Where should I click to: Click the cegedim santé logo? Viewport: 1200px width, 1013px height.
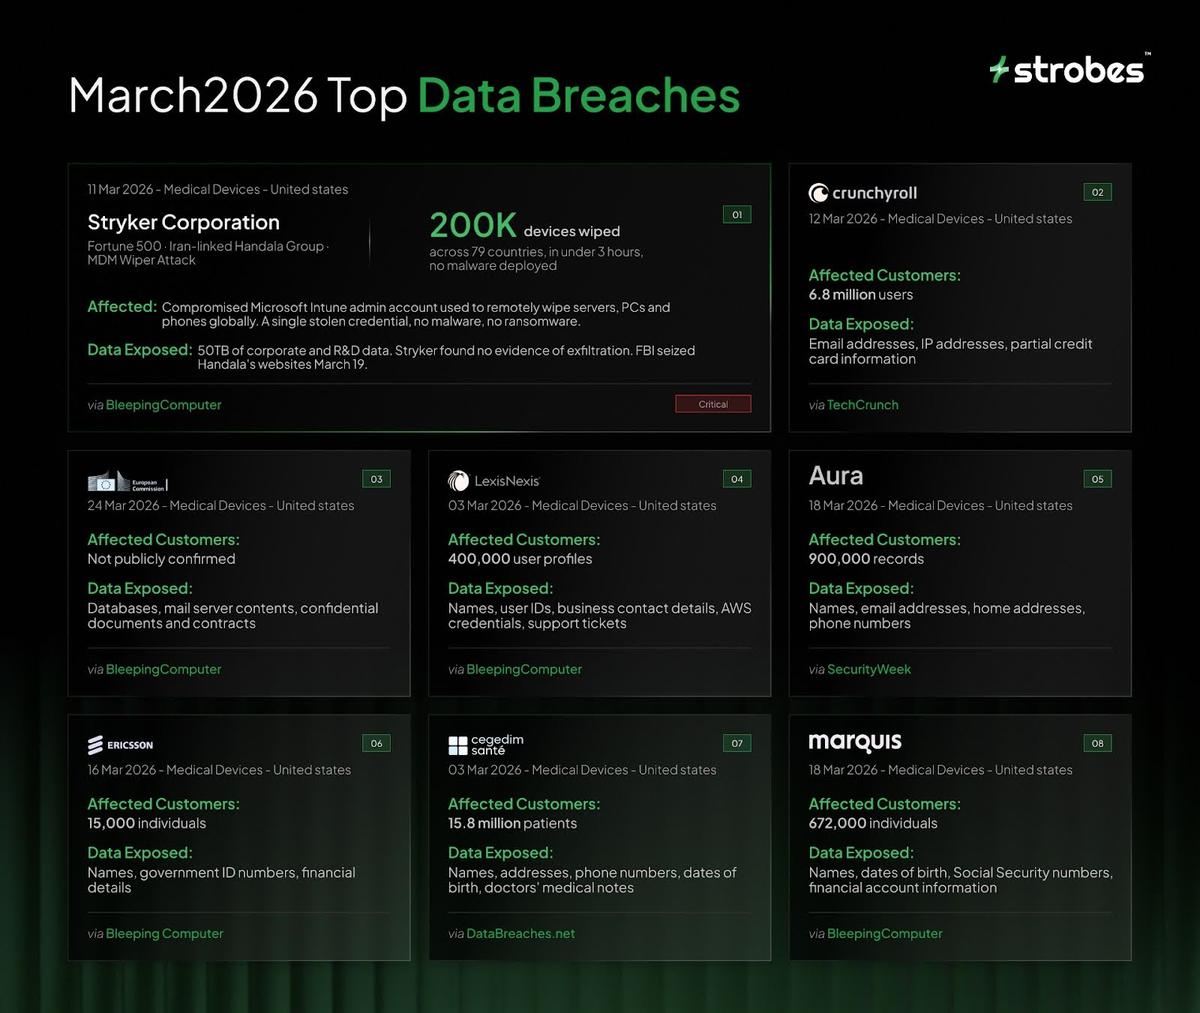tap(486, 745)
